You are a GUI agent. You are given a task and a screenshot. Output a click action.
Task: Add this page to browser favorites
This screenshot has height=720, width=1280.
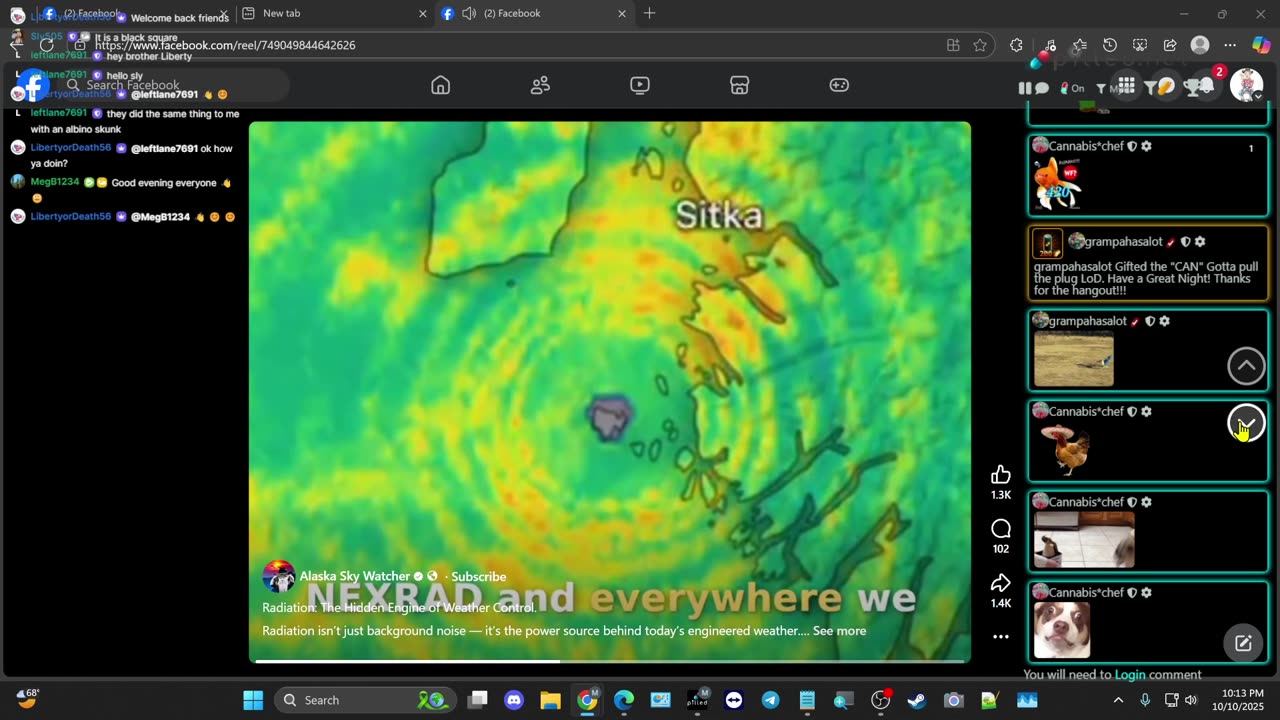coord(980,45)
